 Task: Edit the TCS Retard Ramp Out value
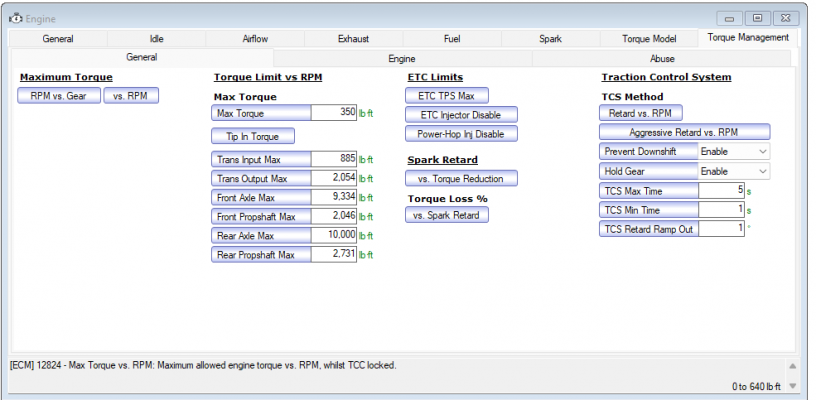coord(721,229)
